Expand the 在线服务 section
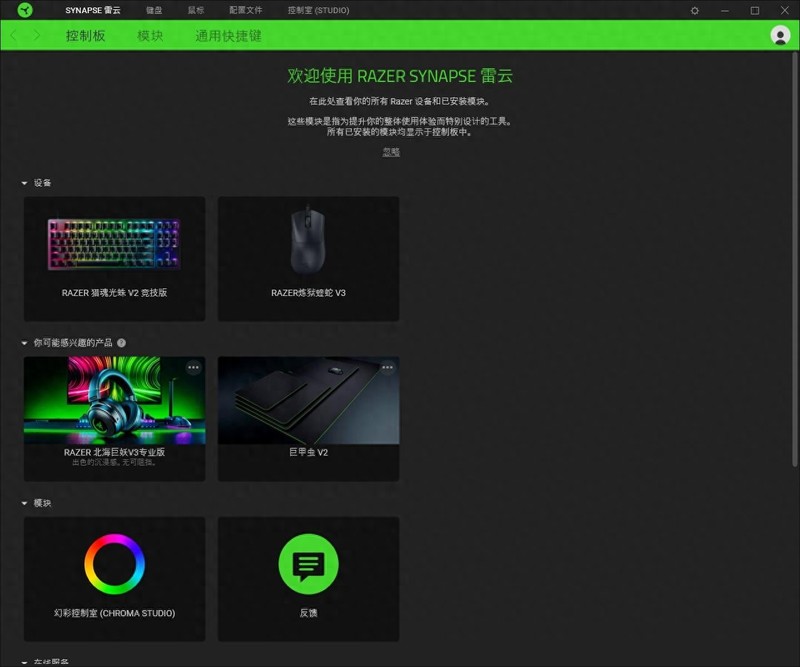Screen dimensions: 800x667 click(24, 661)
